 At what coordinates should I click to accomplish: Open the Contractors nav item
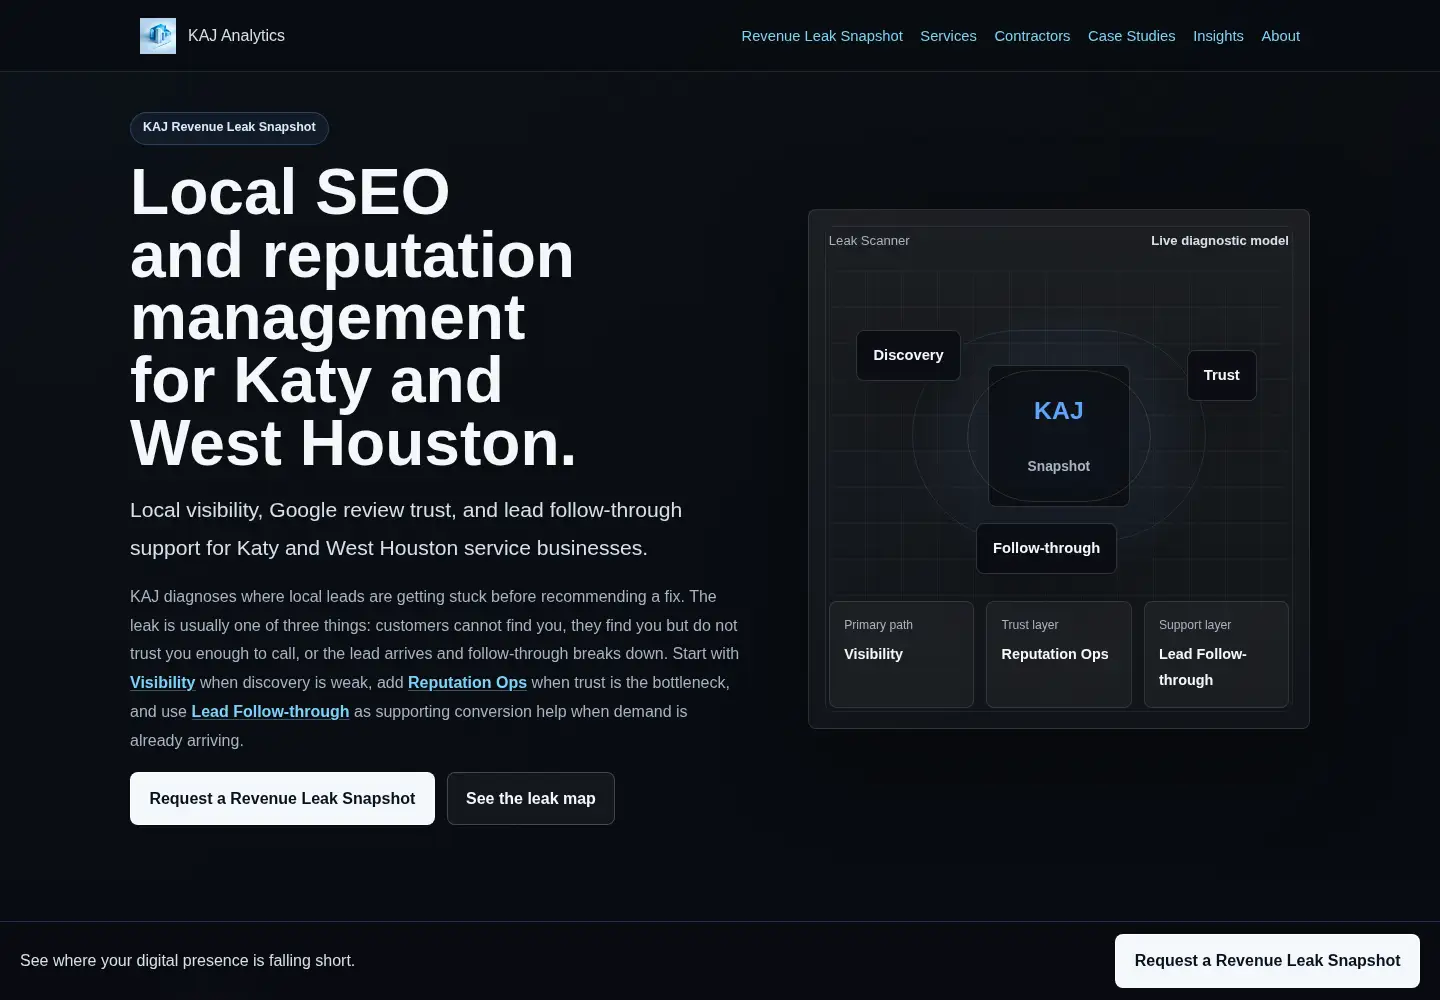tap(1032, 36)
